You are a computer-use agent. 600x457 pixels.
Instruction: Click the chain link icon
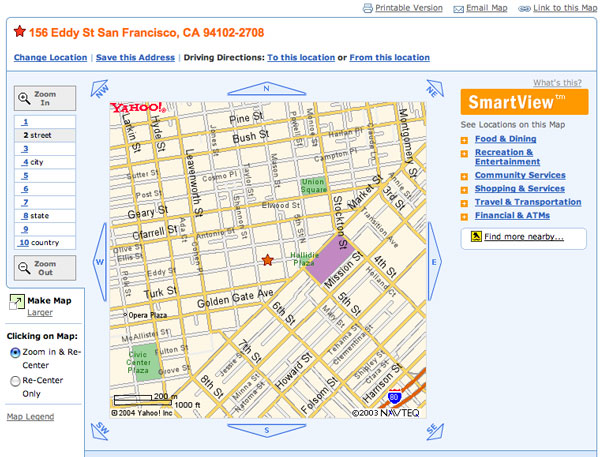[x=524, y=9]
